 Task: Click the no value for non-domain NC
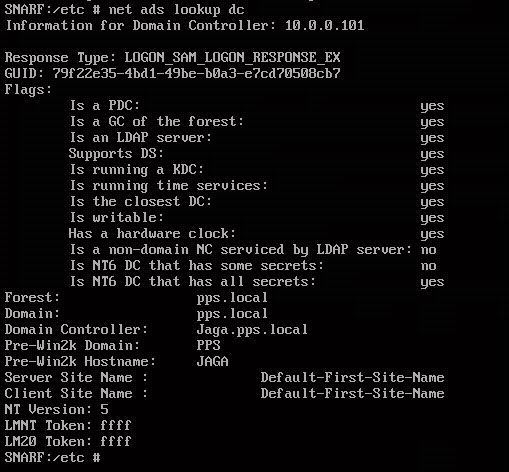click(x=428, y=250)
